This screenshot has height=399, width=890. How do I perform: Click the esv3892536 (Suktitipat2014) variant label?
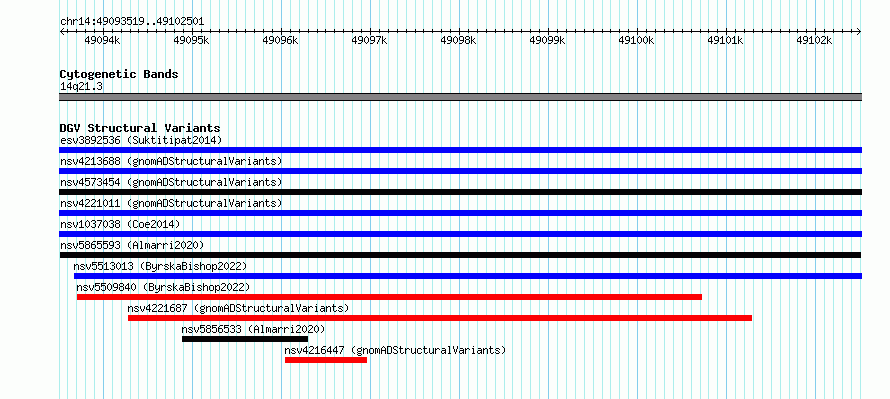click(141, 140)
